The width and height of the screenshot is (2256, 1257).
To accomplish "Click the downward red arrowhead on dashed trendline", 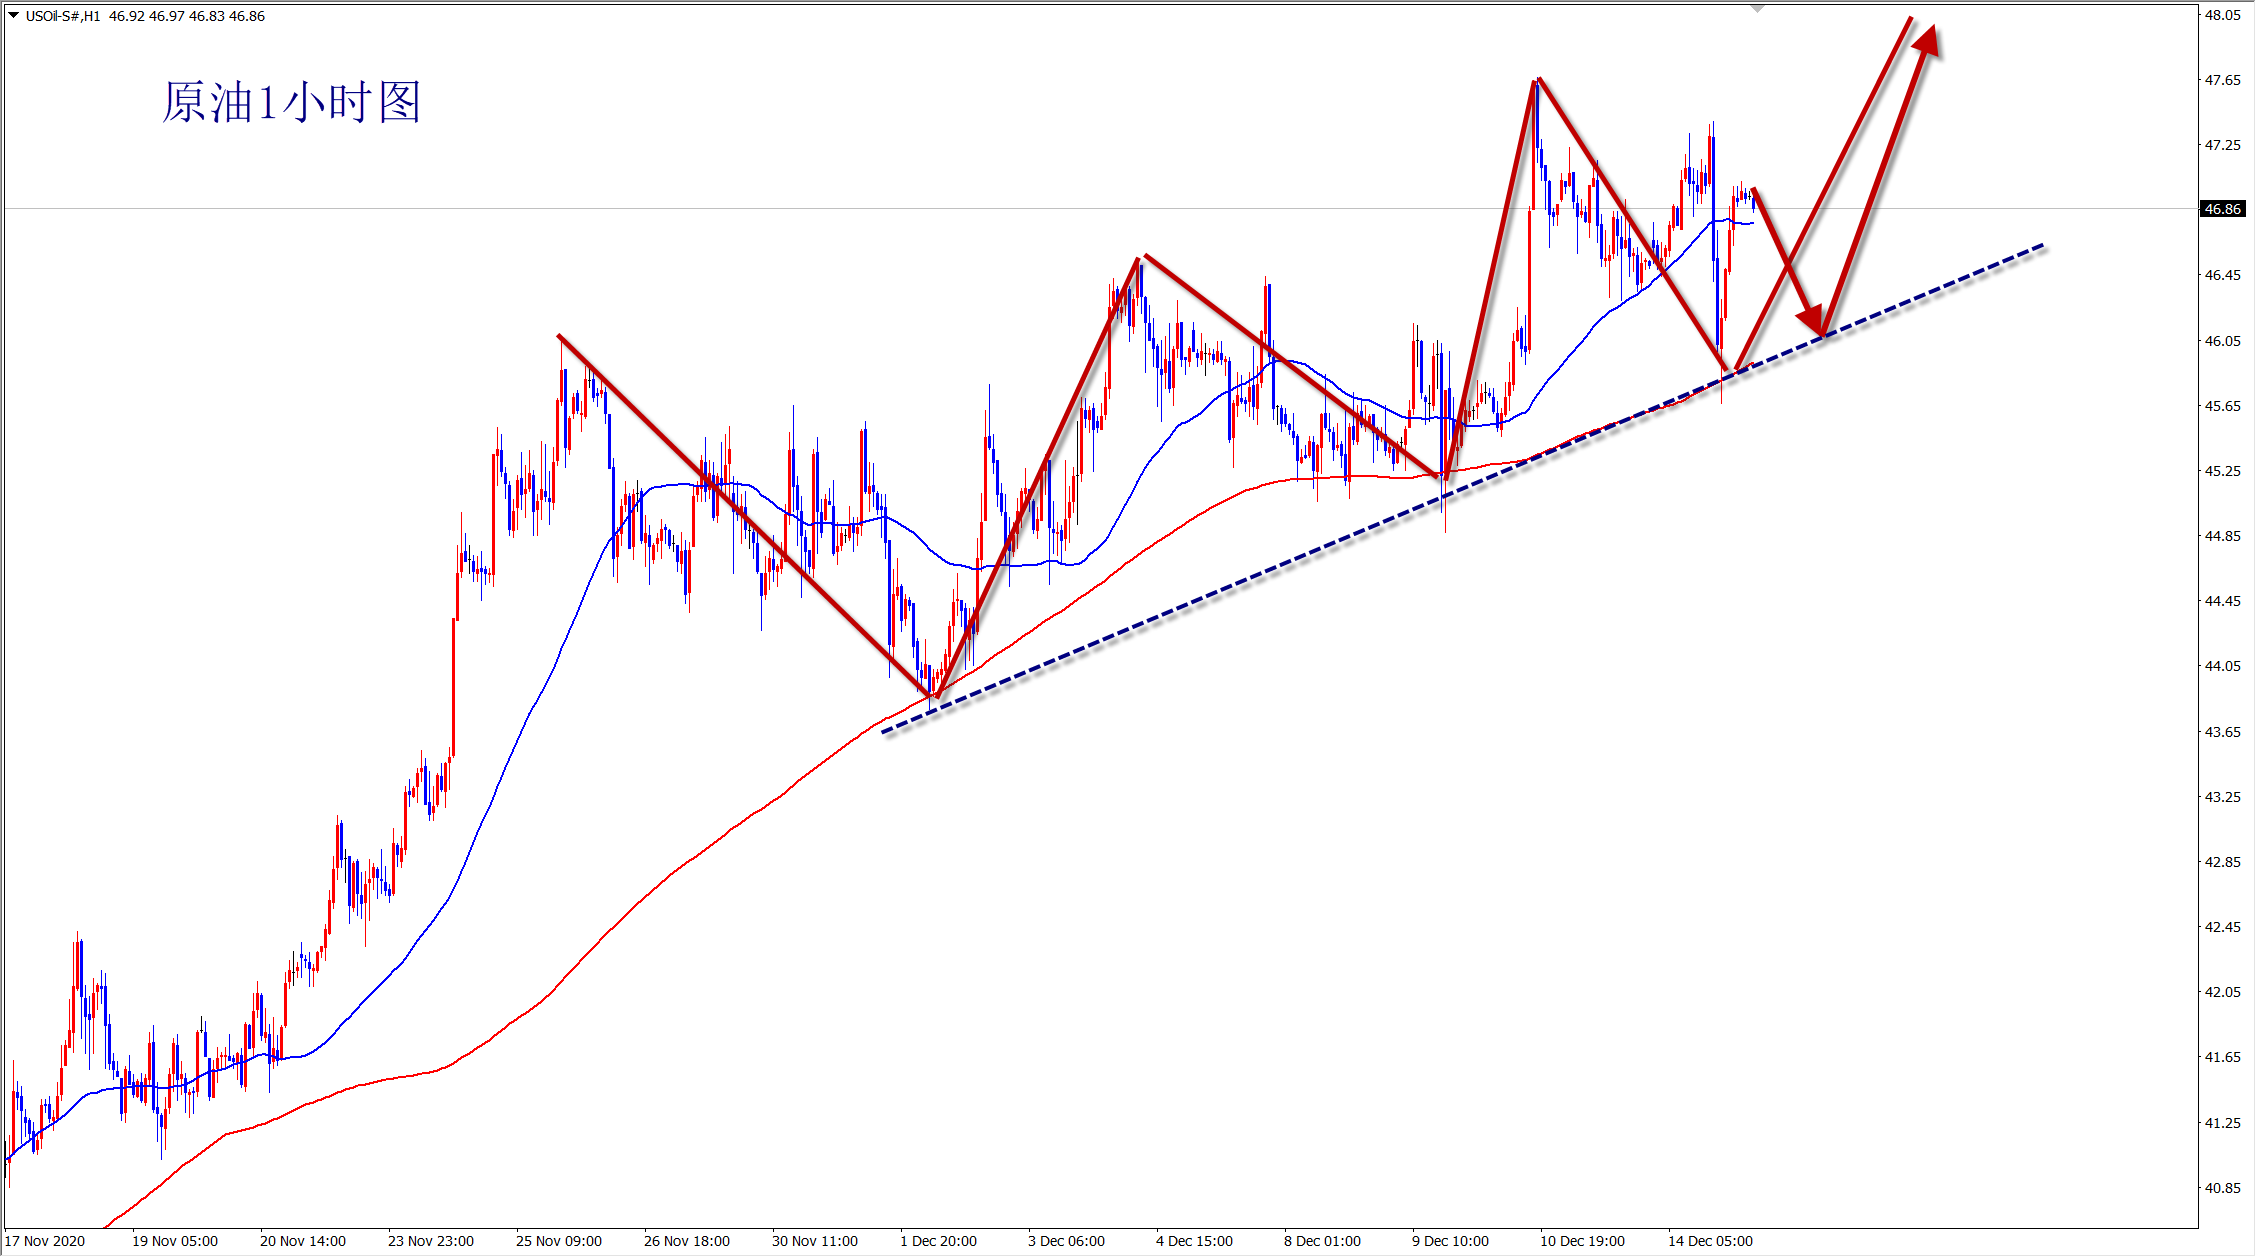I will tap(1812, 320).
